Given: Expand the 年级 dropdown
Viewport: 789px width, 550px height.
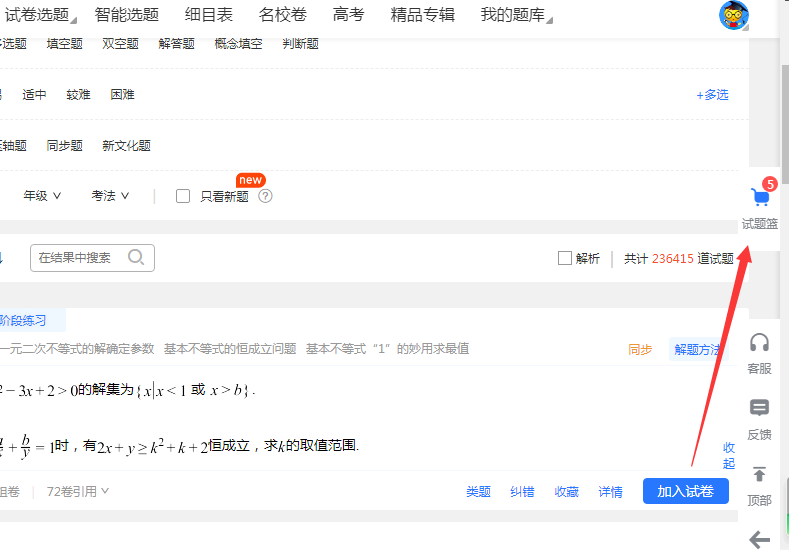Looking at the screenshot, I should [43, 196].
